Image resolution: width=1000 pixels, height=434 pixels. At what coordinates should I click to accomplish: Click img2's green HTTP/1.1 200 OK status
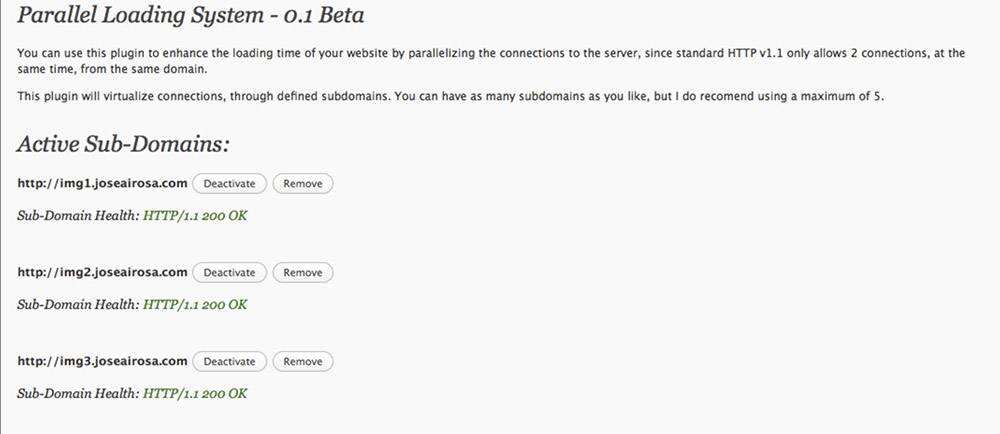[x=195, y=304]
